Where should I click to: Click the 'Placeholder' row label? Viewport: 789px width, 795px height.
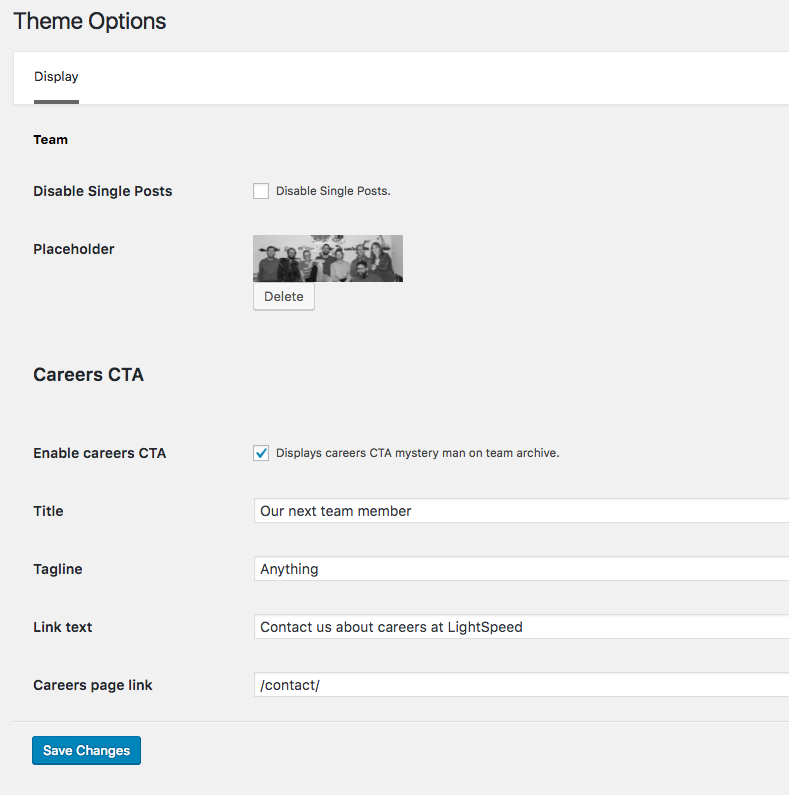(x=74, y=249)
